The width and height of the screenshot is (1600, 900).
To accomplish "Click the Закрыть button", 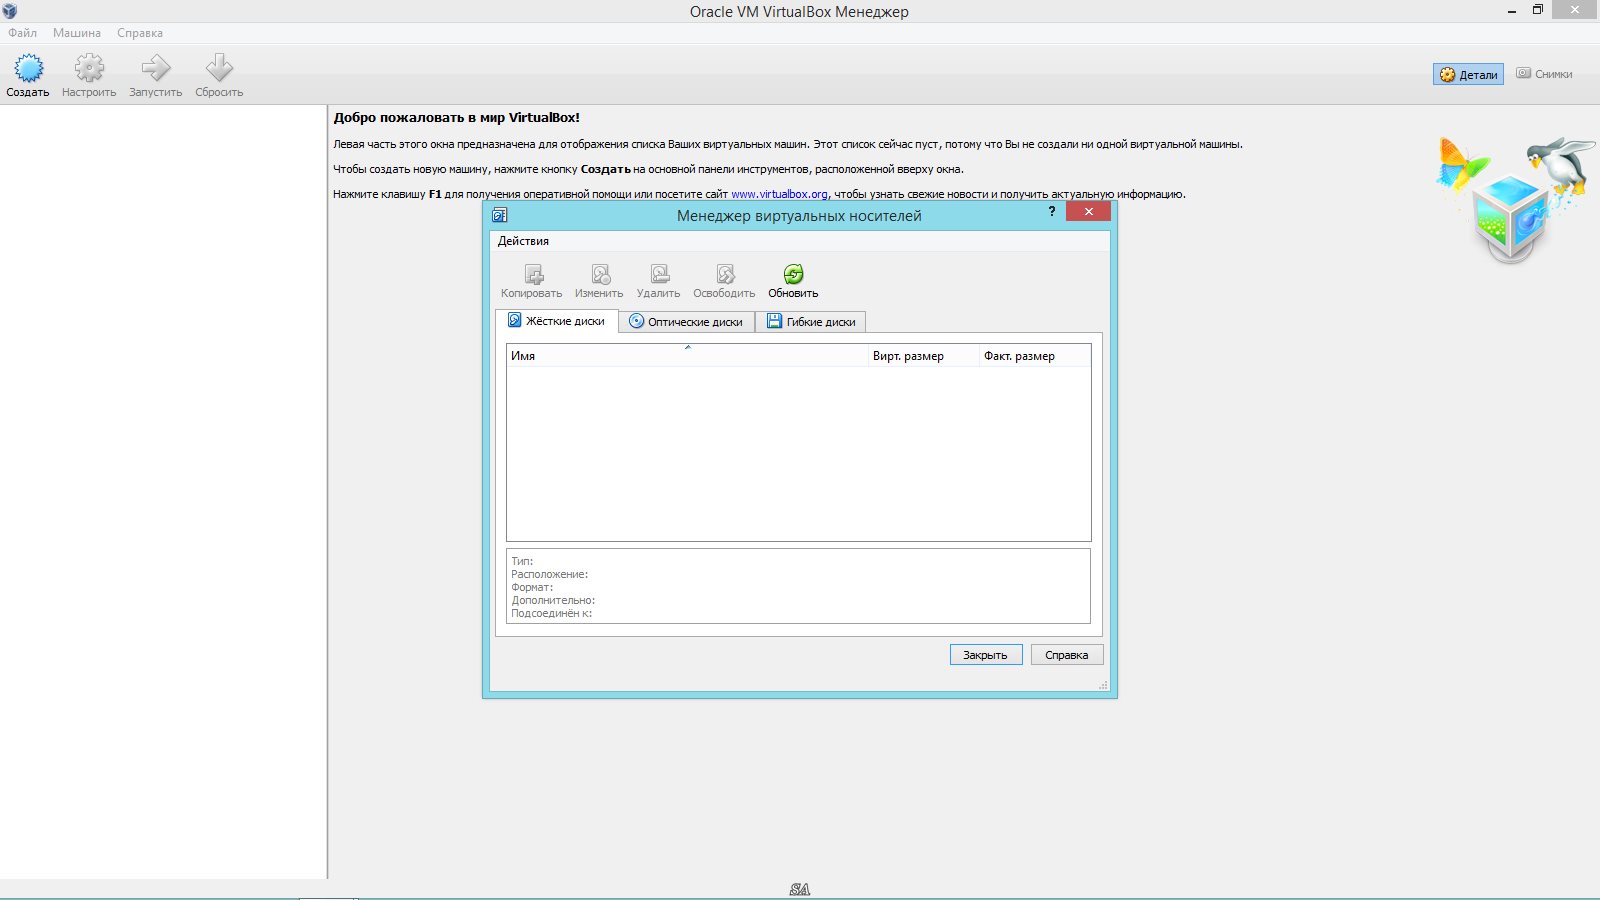I will tap(986, 655).
